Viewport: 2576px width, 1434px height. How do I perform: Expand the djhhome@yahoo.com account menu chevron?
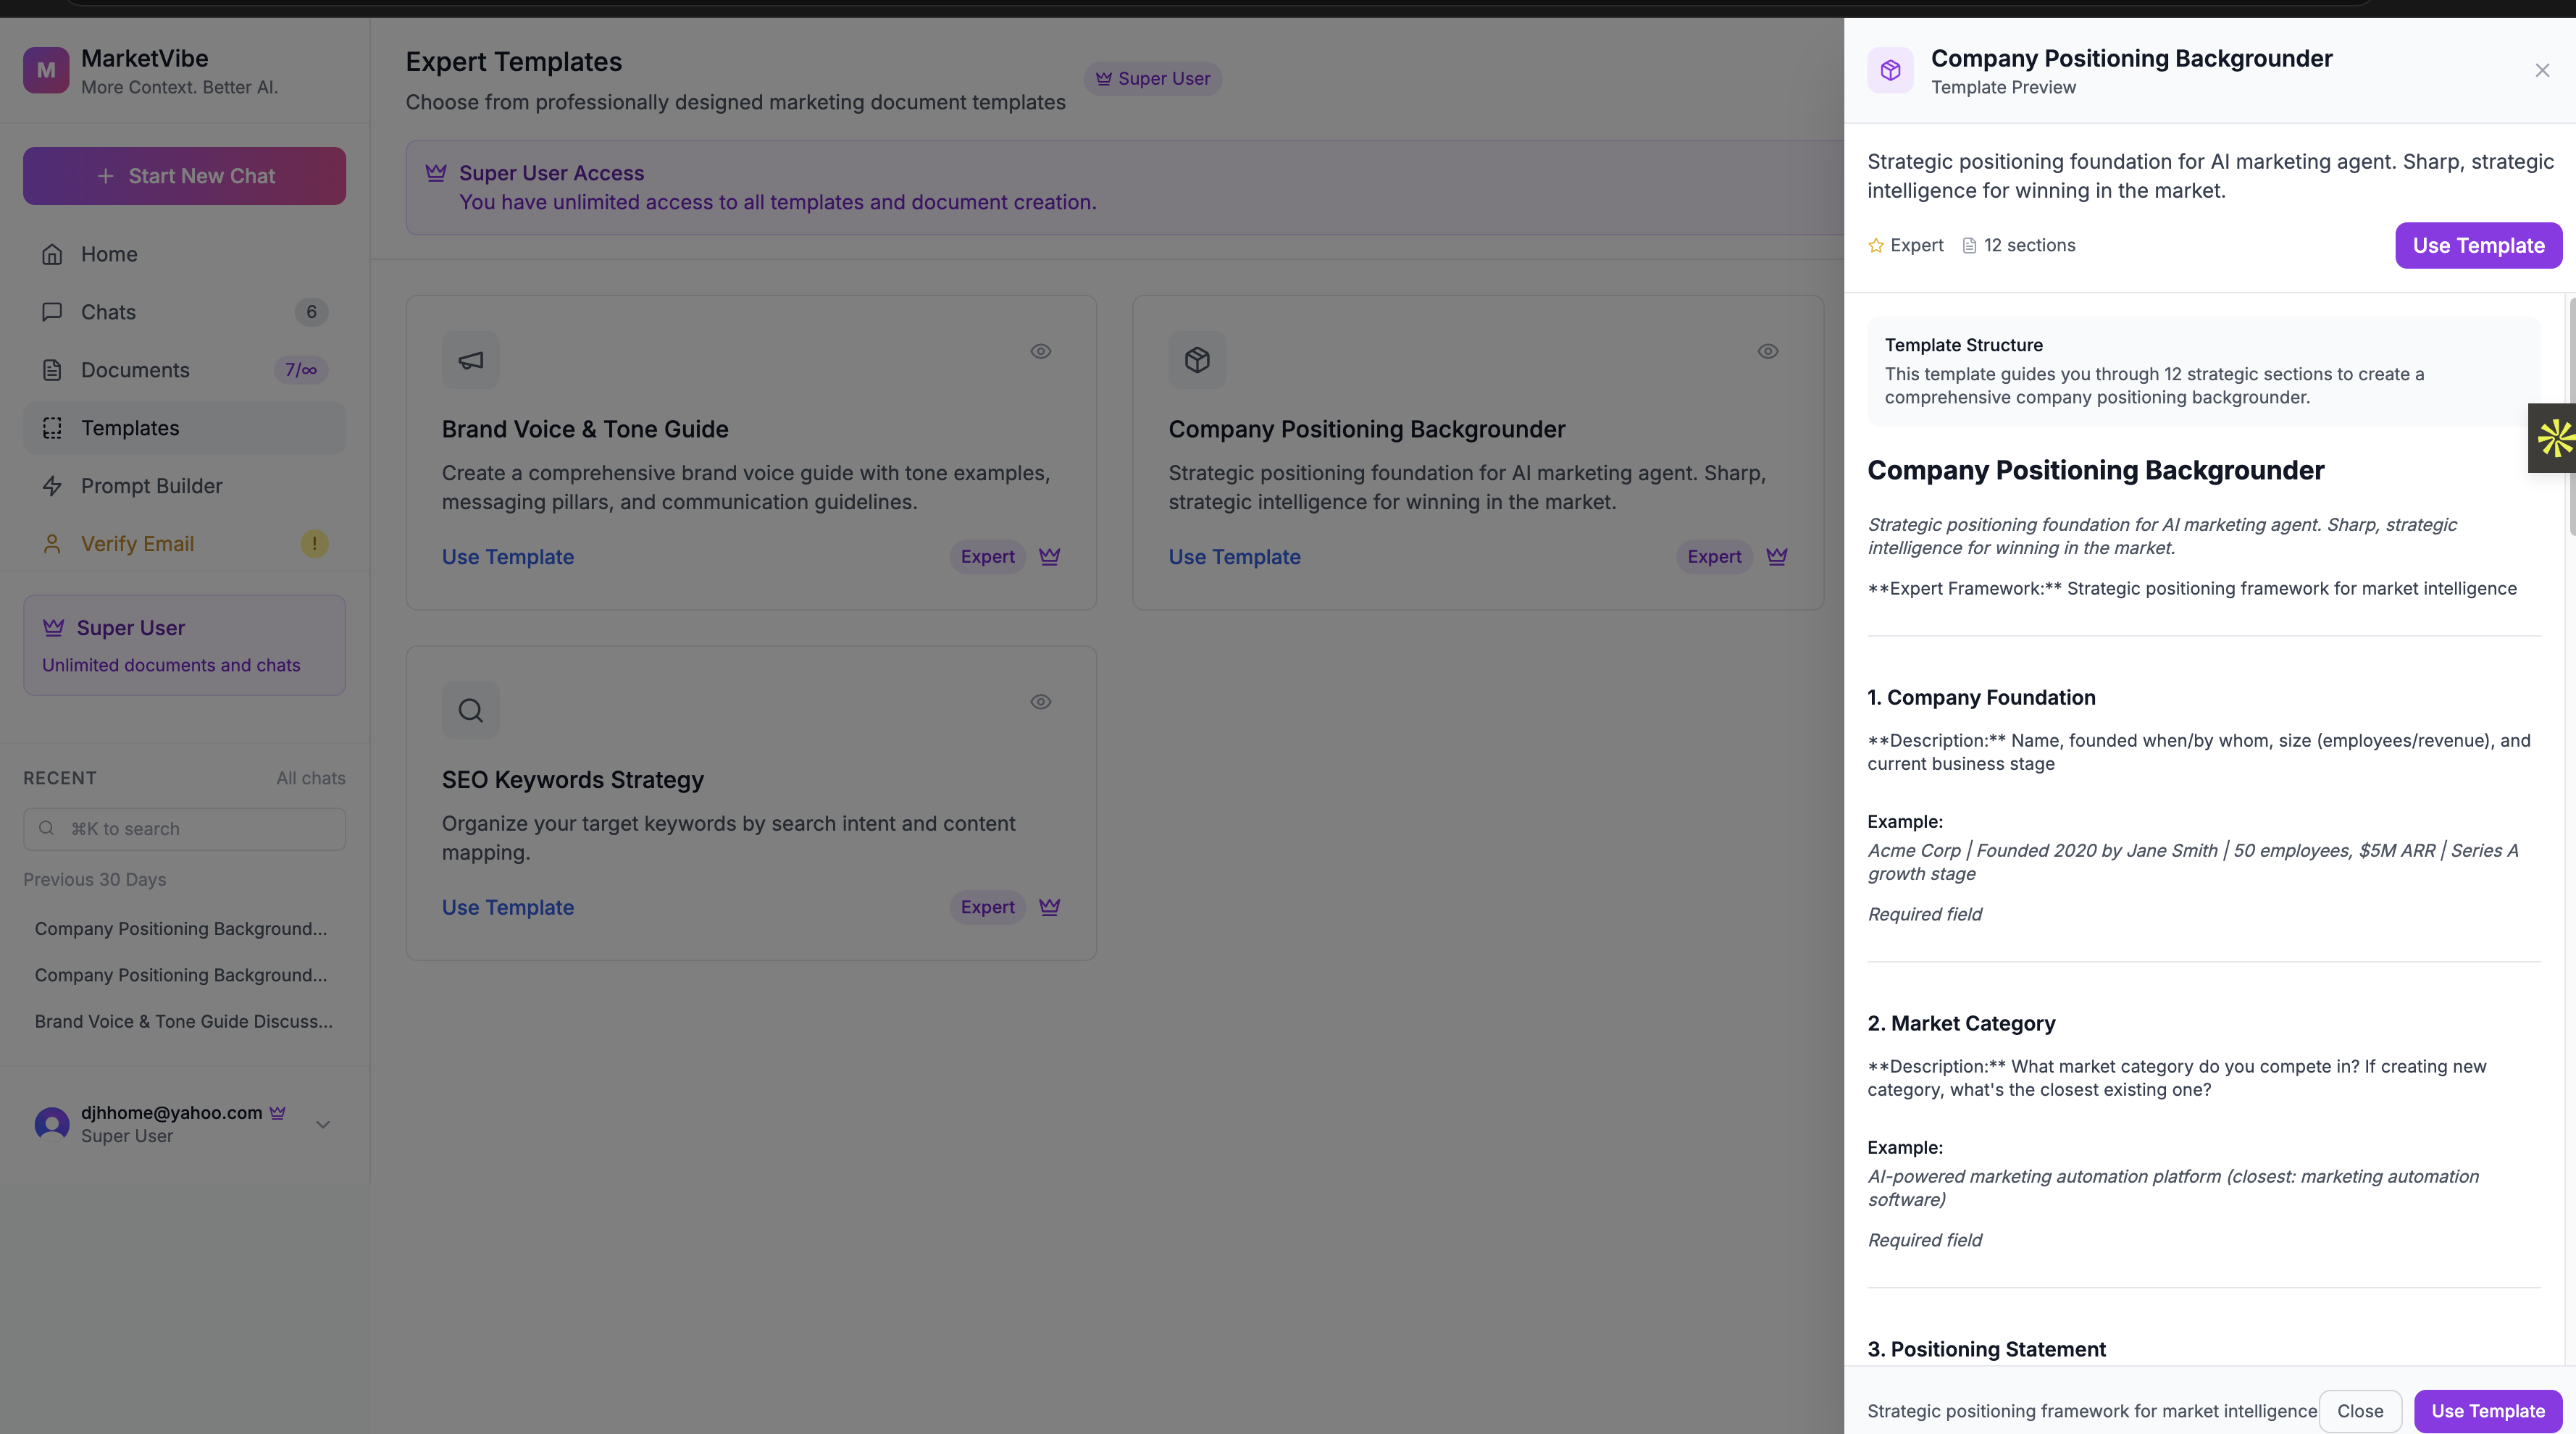(x=323, y=1124)
